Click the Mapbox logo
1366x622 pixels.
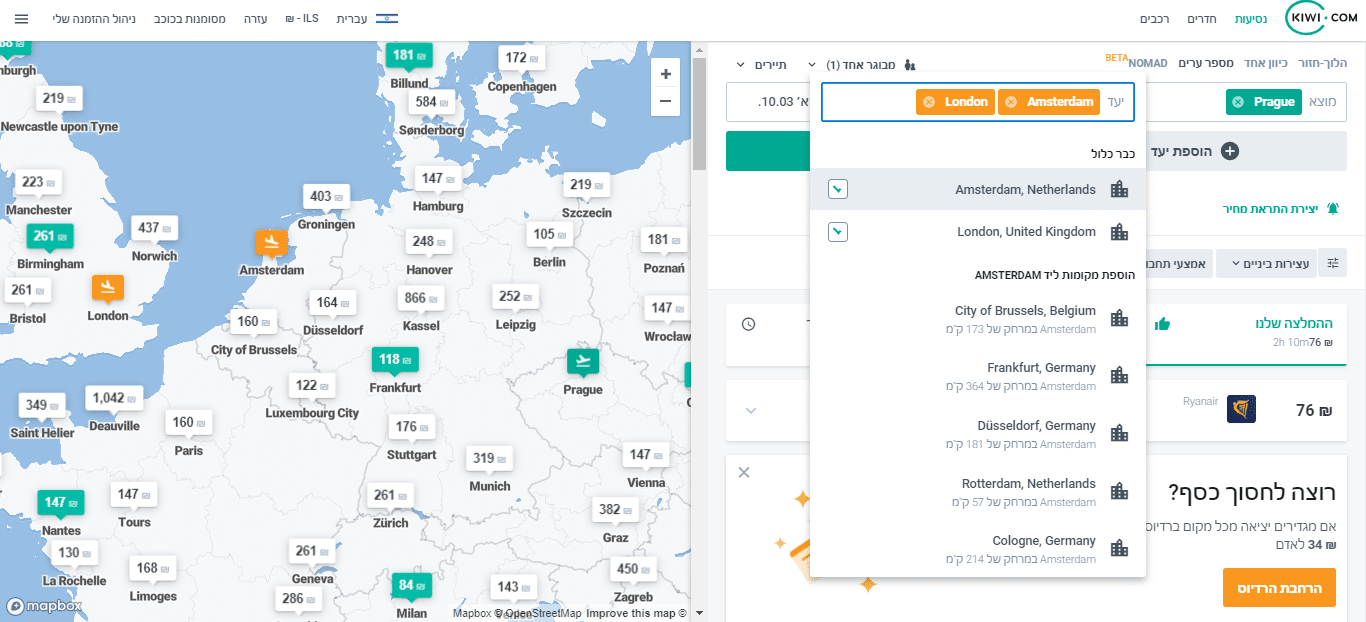point(44,606)
